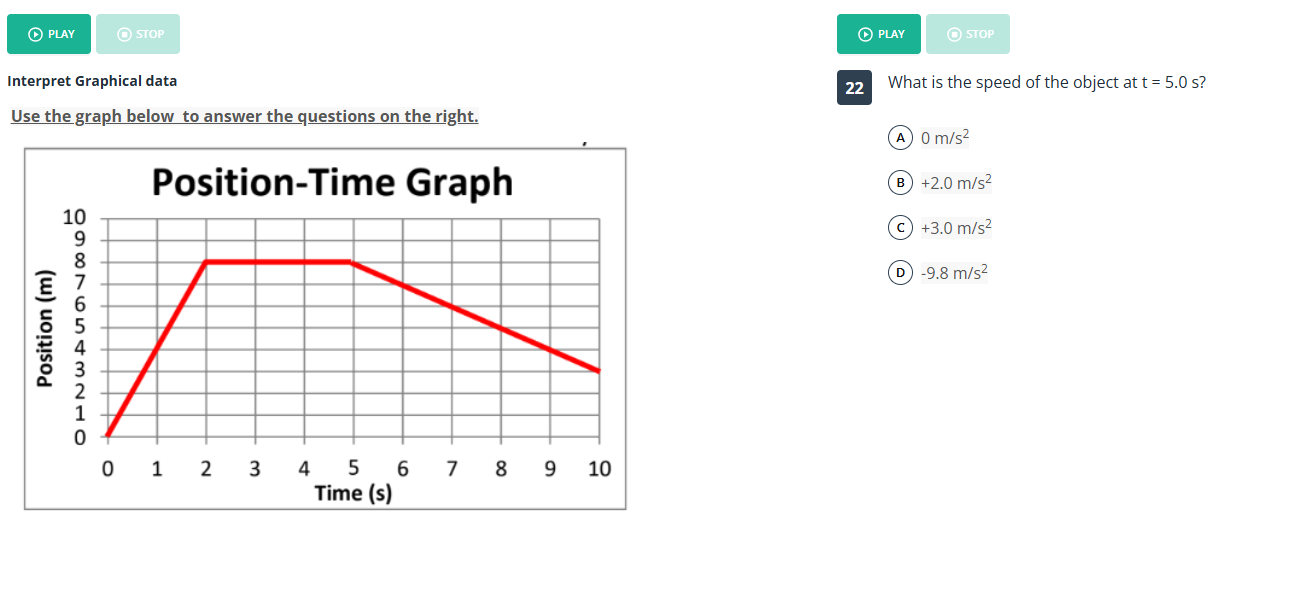This screenshot has height=599, width=1315.
Task: Click the question text about speed at 5.0 s
Action: pos(1047,82)
